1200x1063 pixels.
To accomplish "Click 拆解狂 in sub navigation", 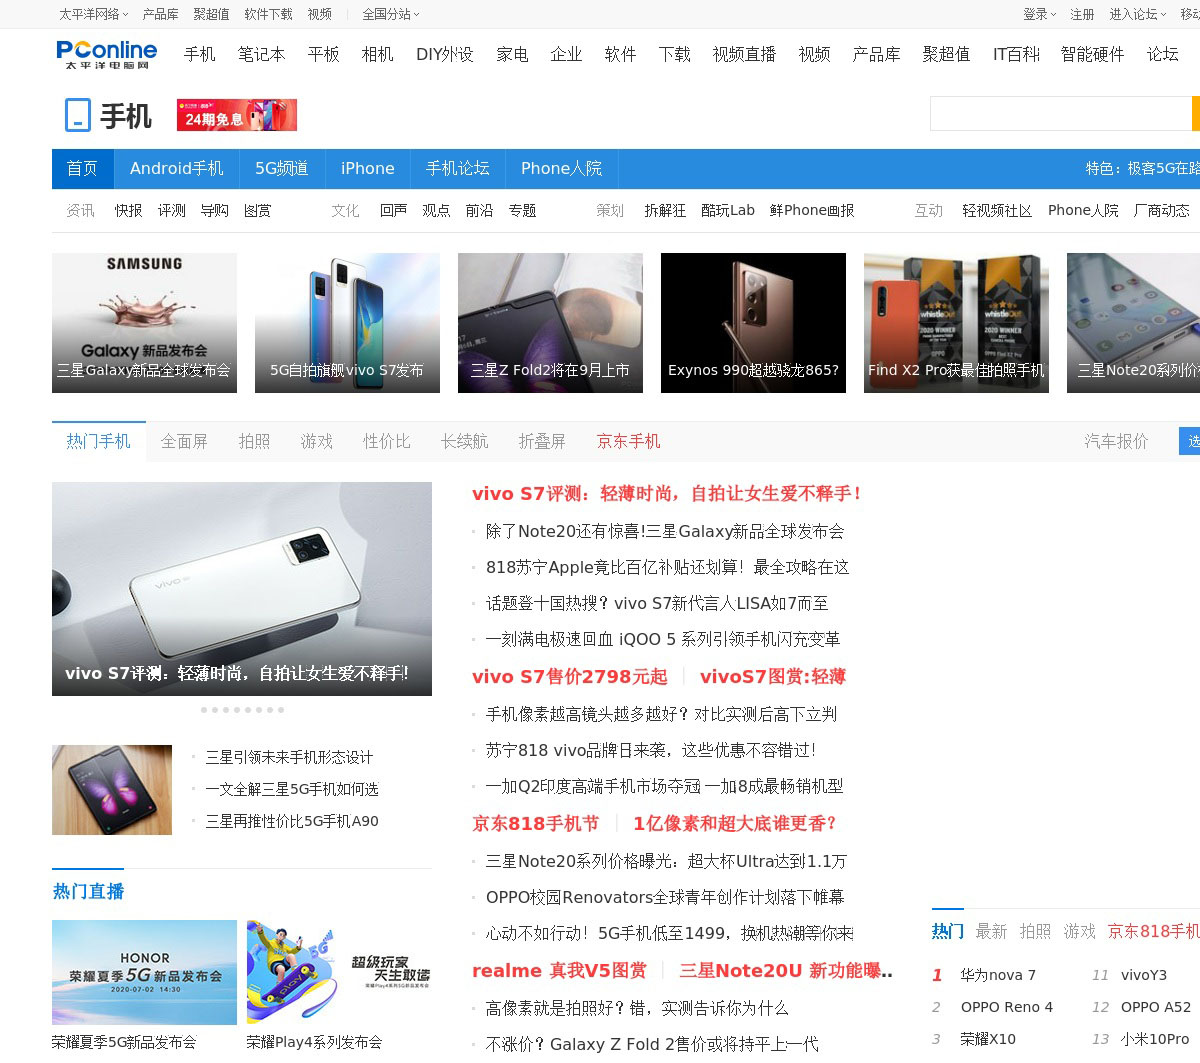I will pos(665,211).
